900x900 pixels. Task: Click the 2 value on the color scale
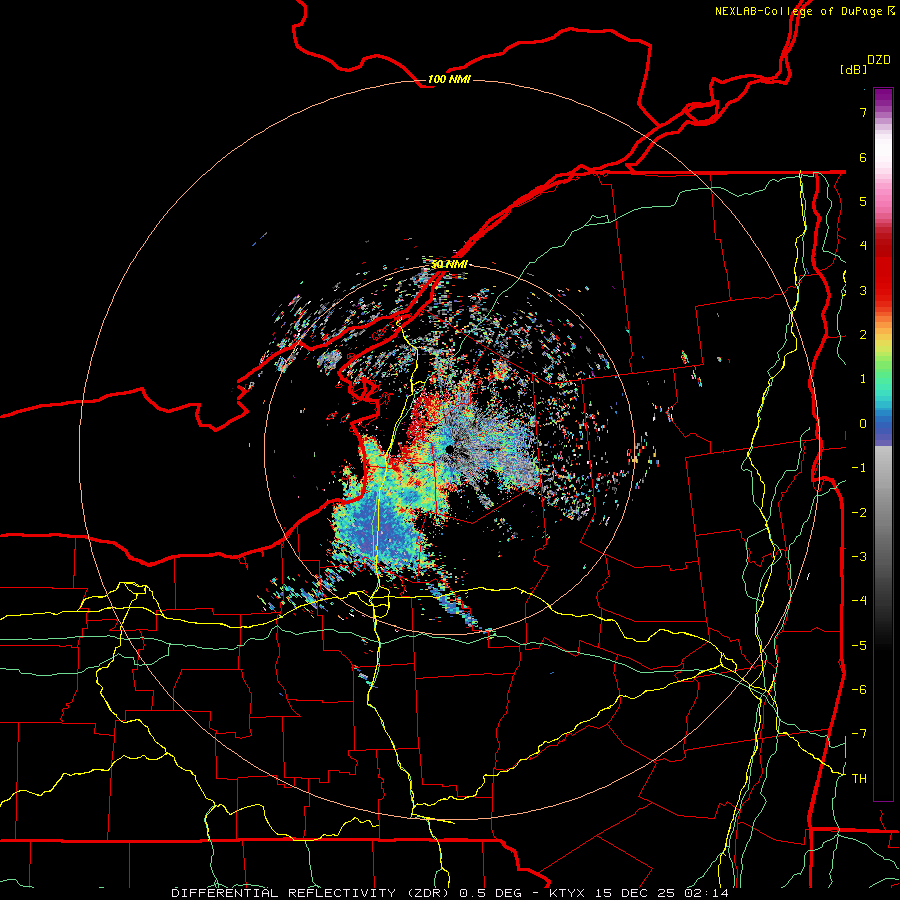(863, 335)
